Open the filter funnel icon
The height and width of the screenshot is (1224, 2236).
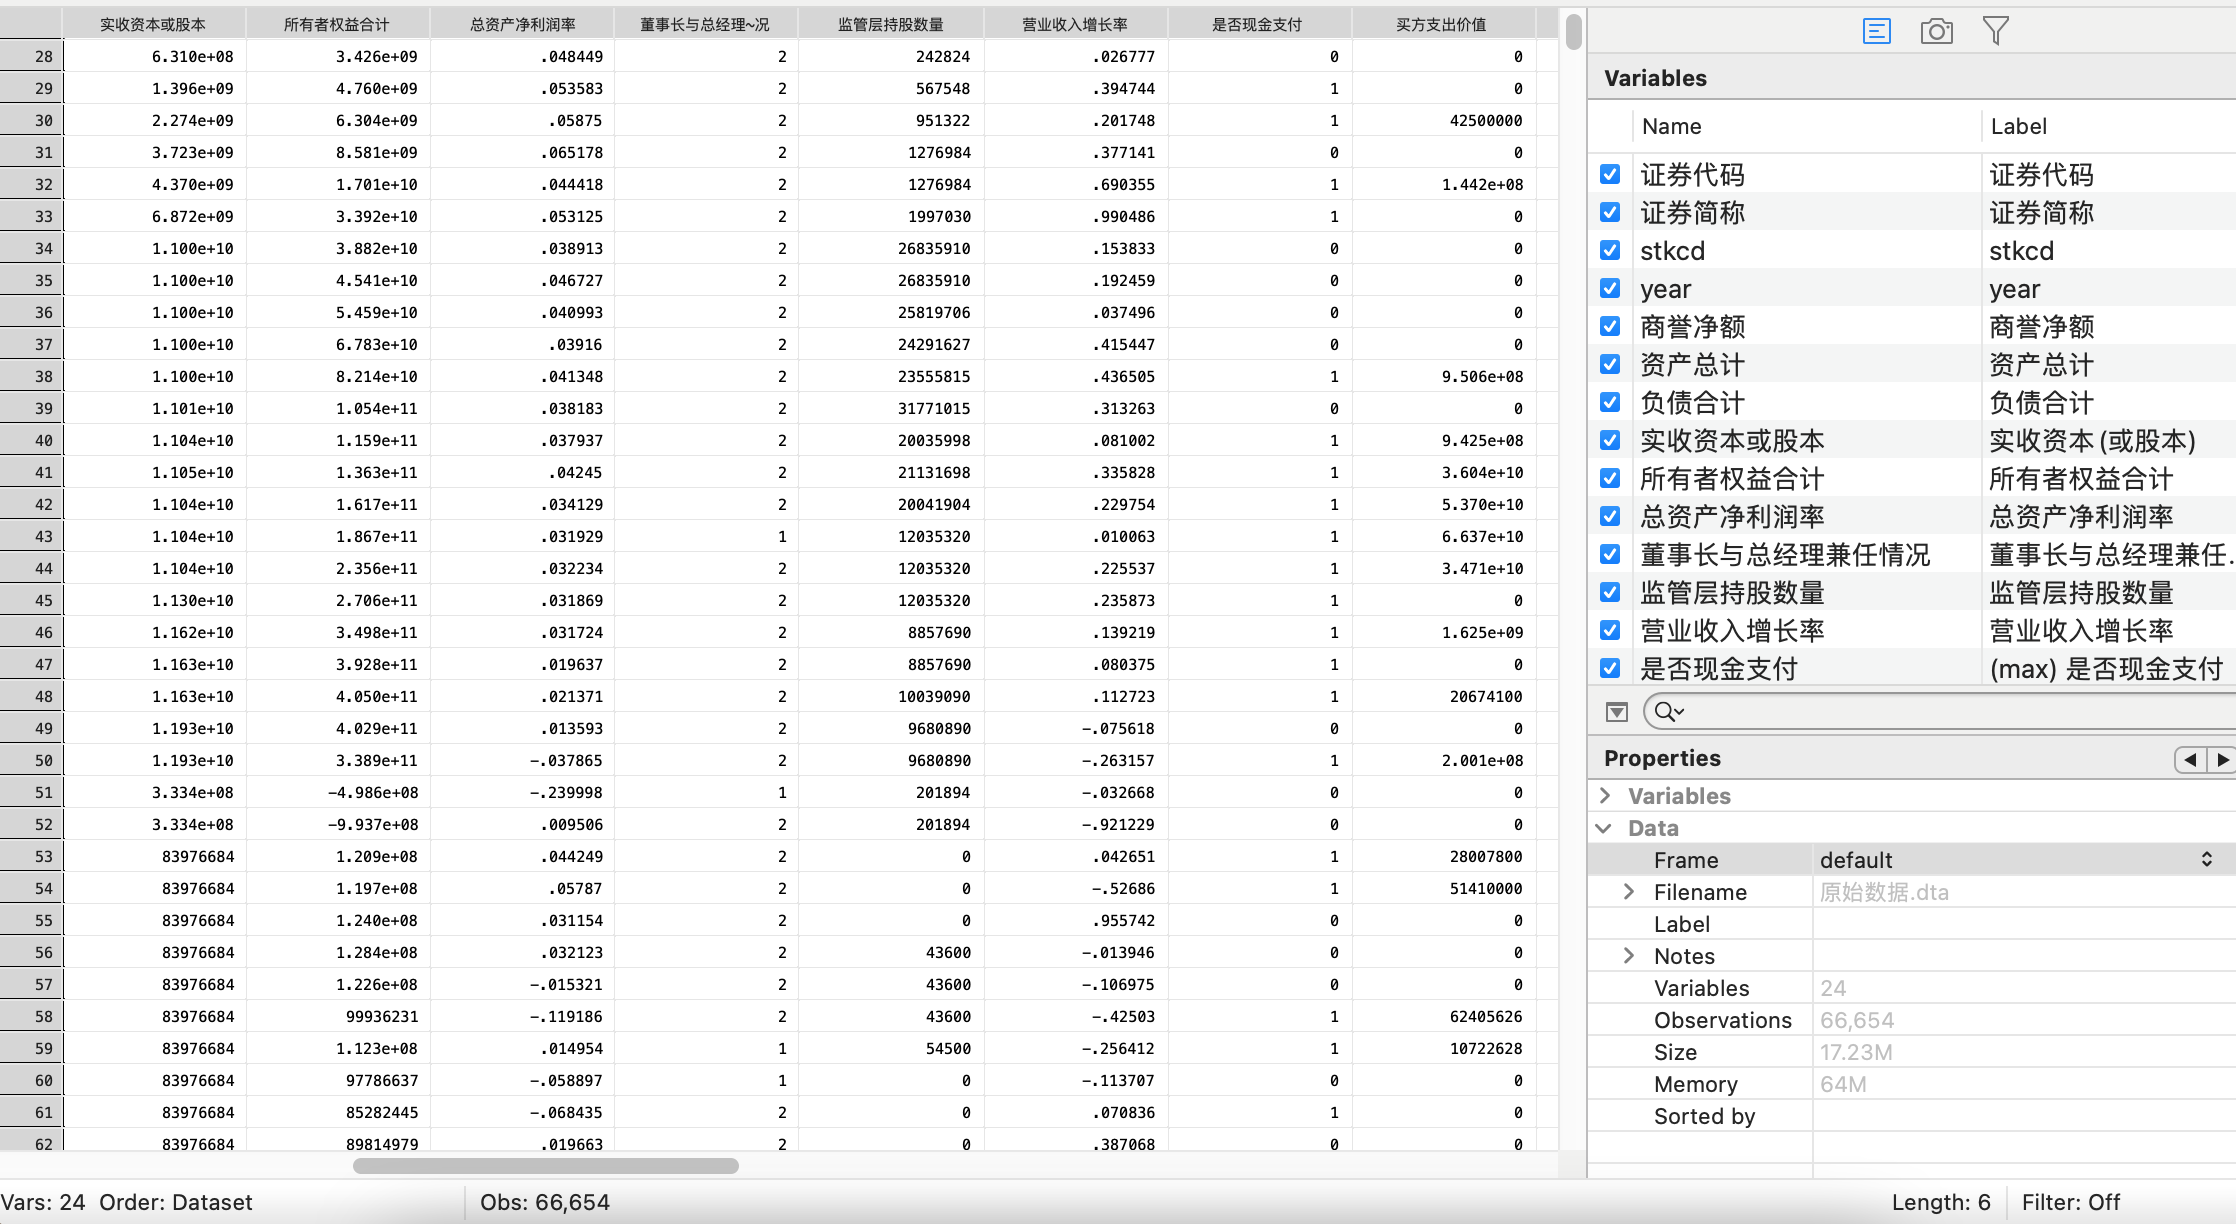(1995, 31)
